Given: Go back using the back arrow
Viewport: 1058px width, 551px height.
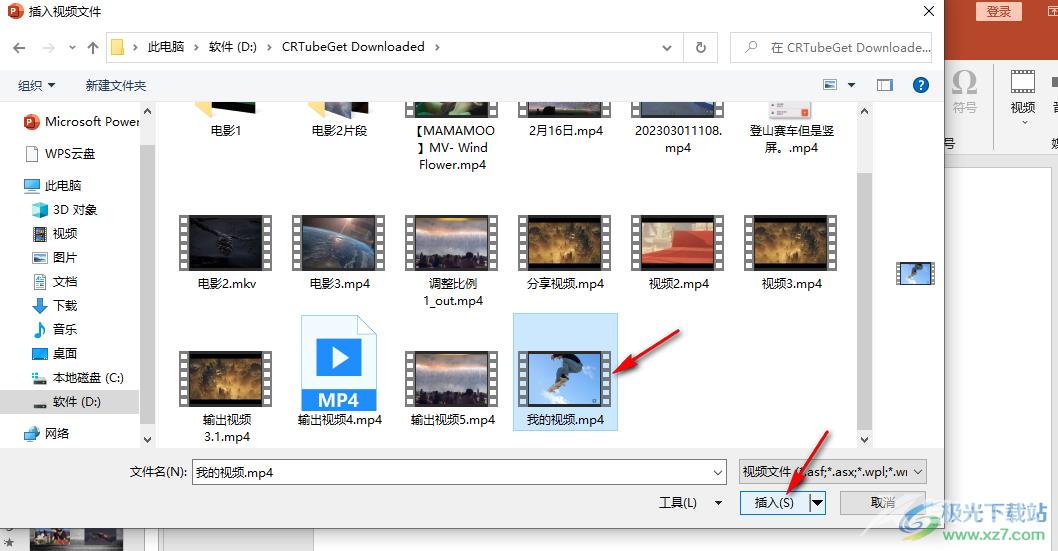Looking at the screenshot, I should 19,48.
